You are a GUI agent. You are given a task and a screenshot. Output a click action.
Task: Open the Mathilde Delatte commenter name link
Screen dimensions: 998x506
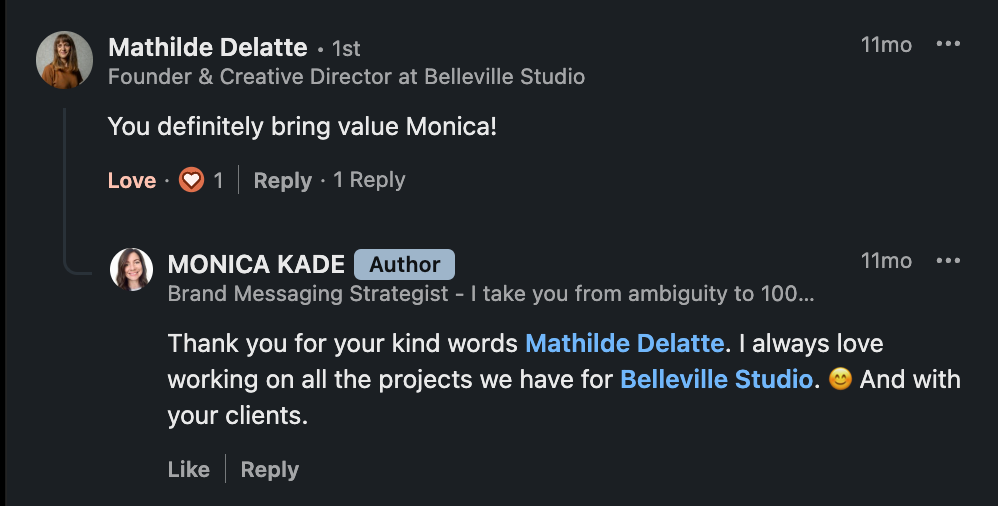coord(207,47)
